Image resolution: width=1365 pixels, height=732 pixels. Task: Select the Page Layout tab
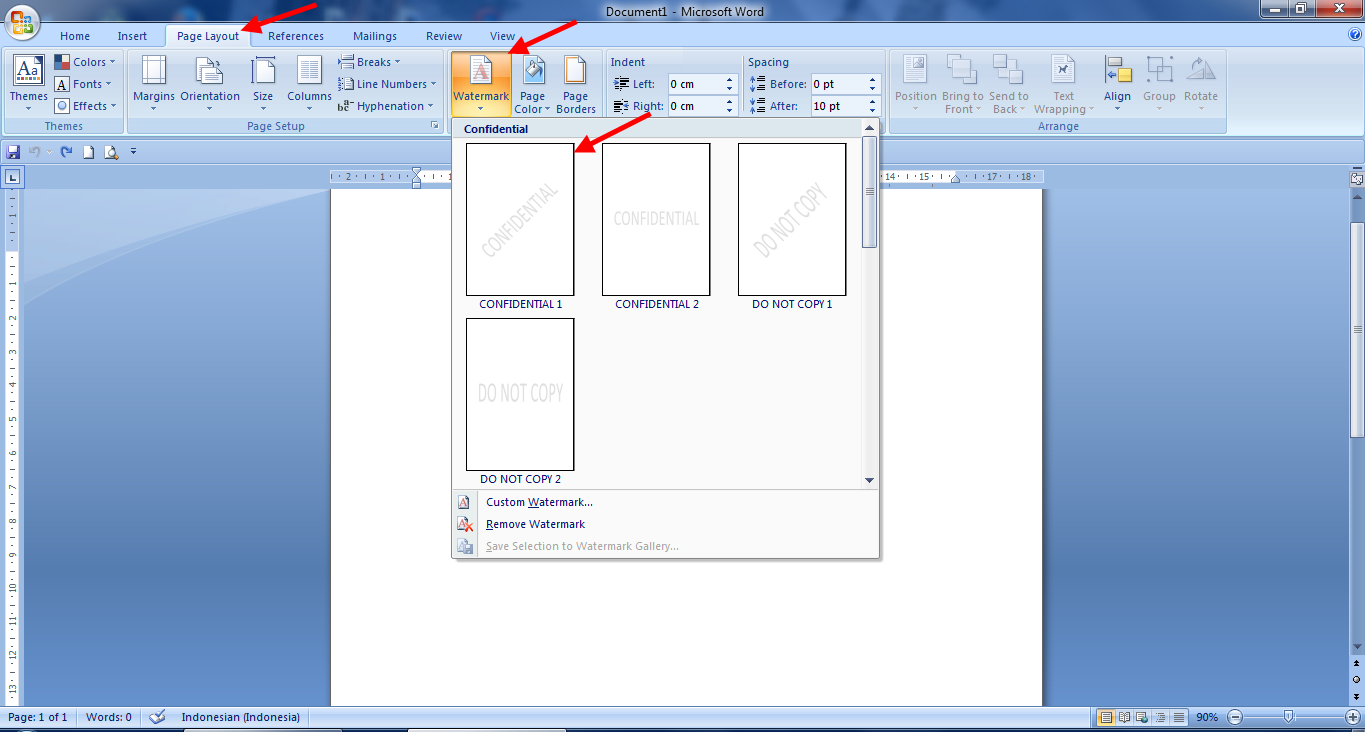pyautogui.click(x=208, y=36)
